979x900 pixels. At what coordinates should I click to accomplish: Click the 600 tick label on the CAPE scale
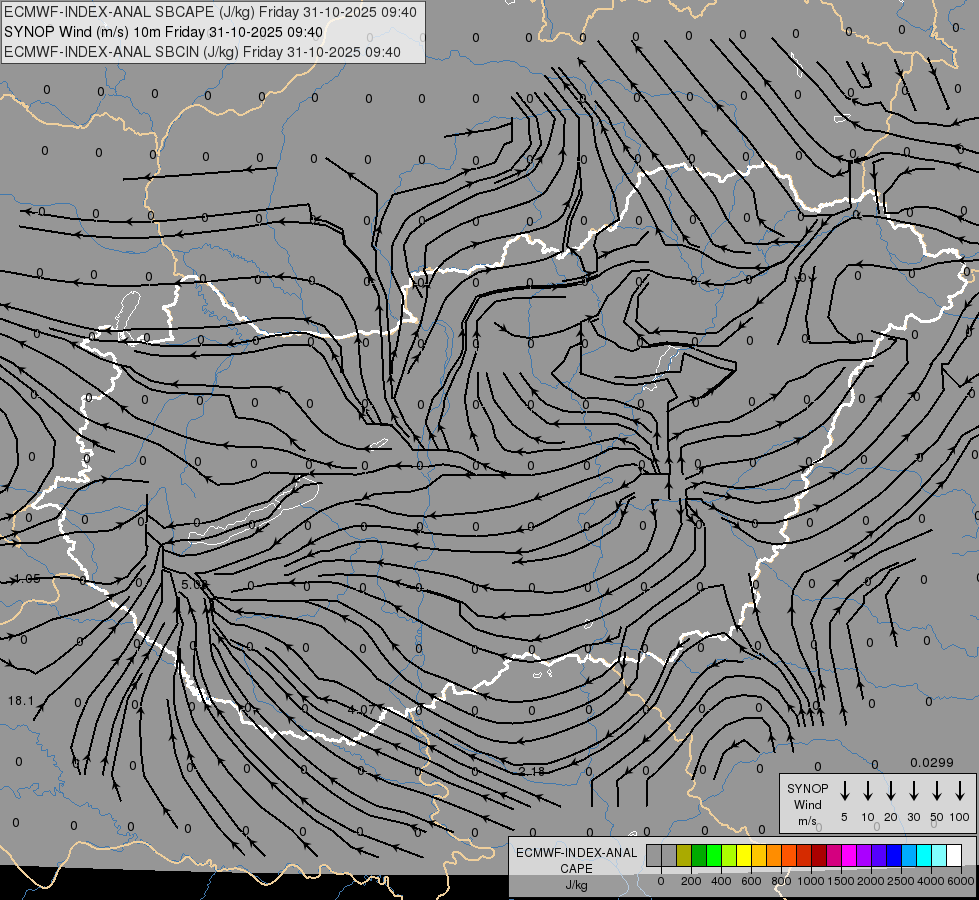coord(751,881)
